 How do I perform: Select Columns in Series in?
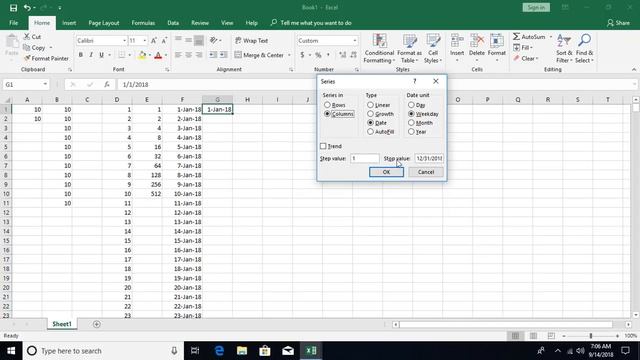(327, 114)
